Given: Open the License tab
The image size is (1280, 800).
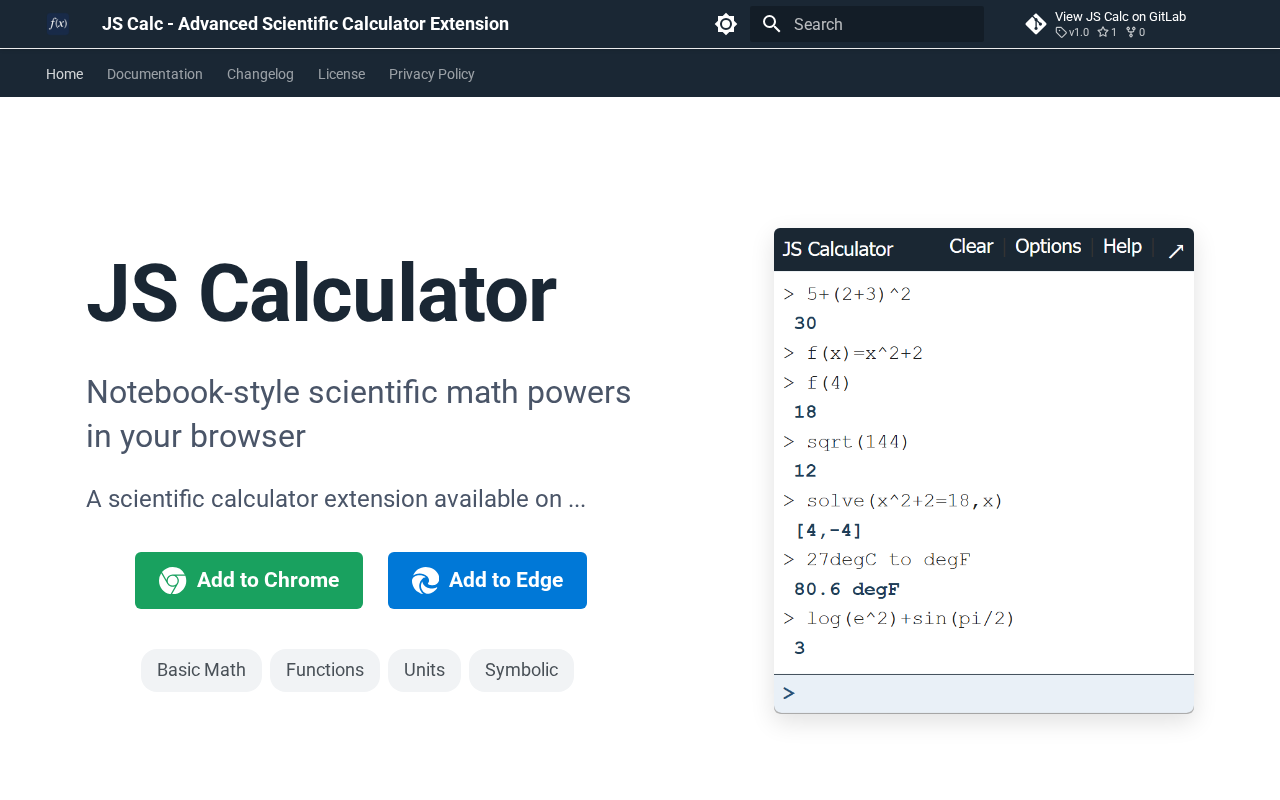Looking at the screenshot, I should (341, 74).
